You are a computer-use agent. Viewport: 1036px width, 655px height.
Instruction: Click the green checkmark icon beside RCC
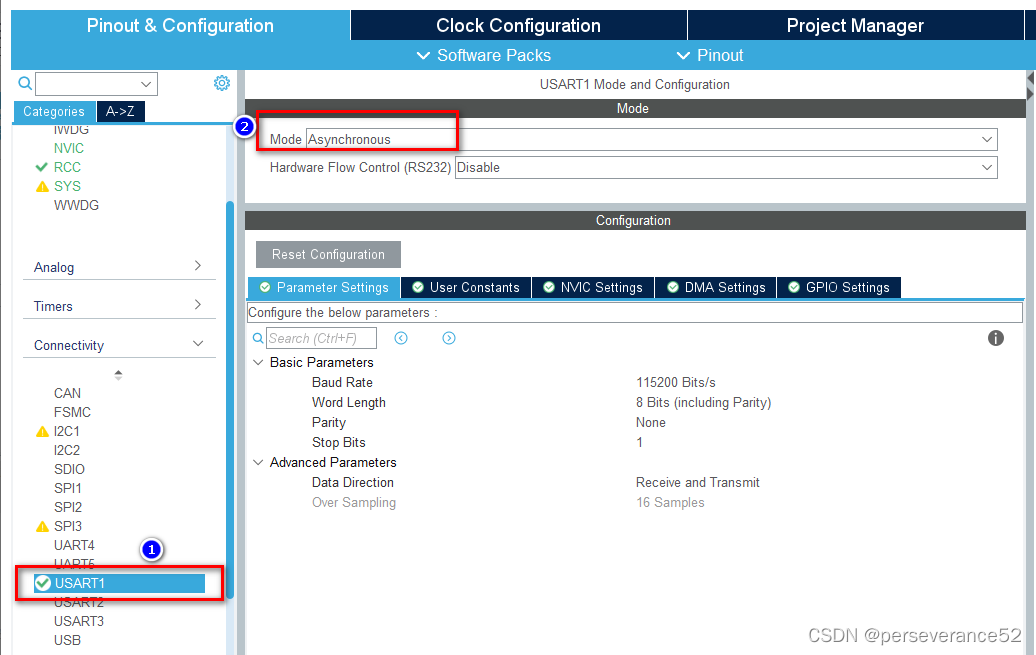[42, 167]
